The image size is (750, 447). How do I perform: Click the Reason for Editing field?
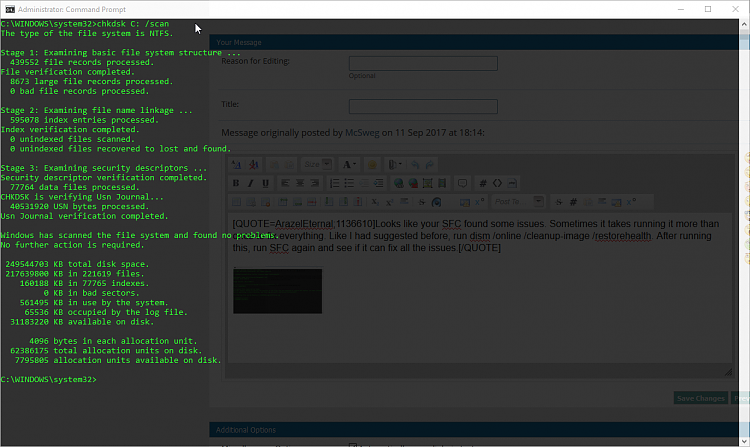423,63
